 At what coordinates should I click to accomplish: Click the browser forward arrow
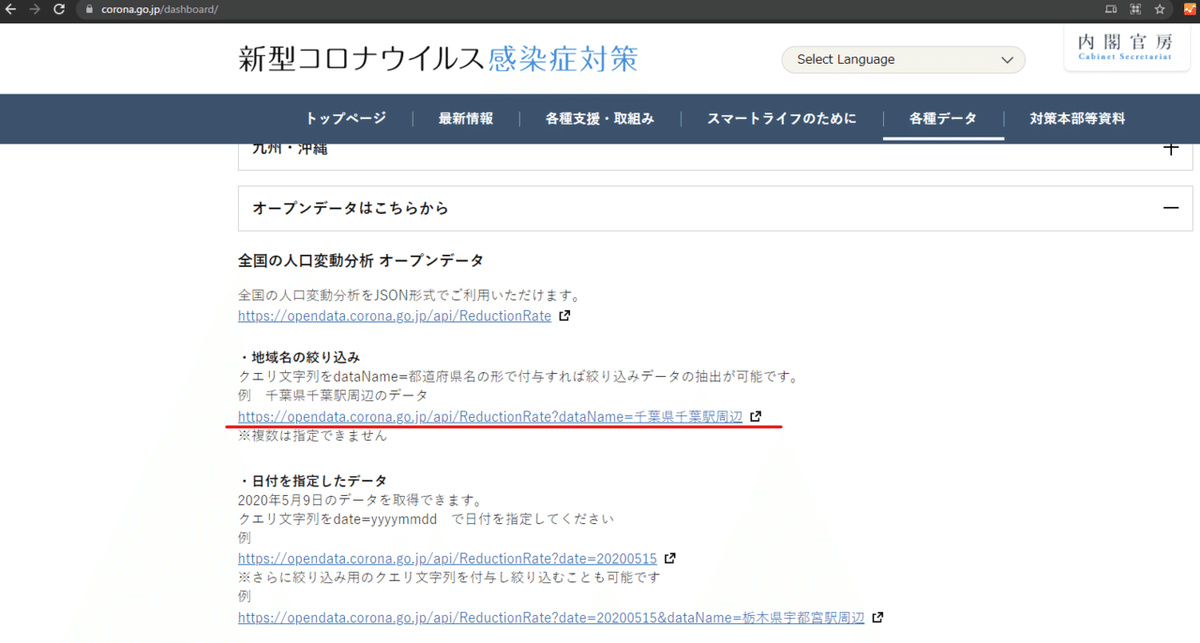35,9
